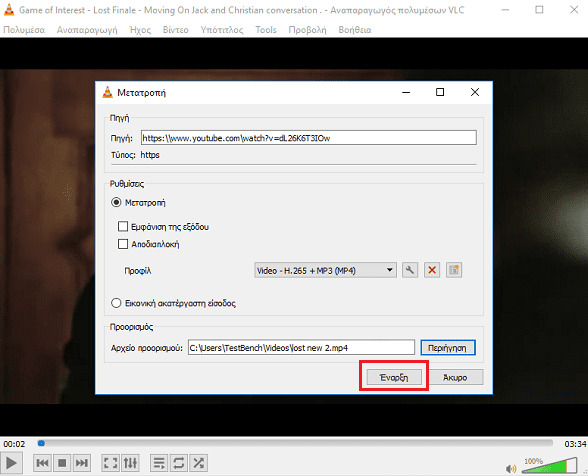Create a new profile with the list icon
The image size is (588, 476).
click(454, 270)
